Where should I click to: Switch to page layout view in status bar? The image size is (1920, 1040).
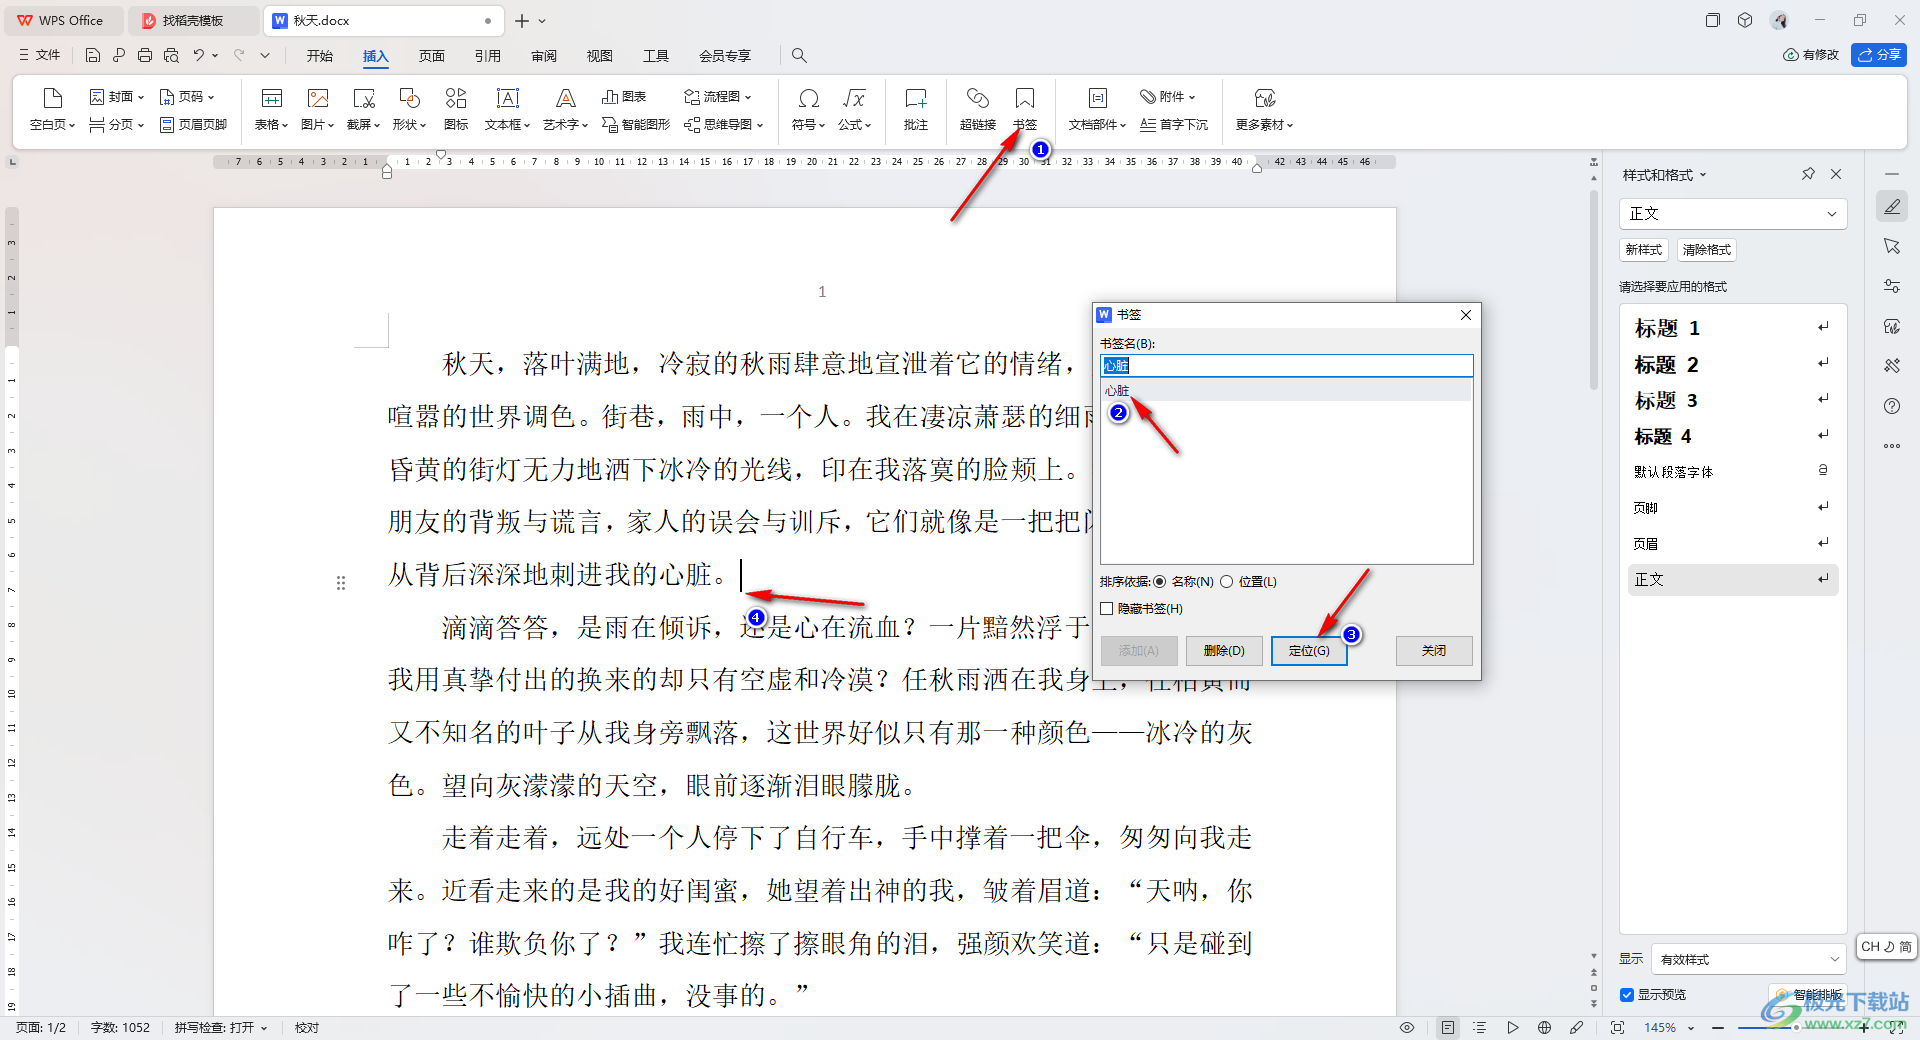(x=1448, y=1028)
